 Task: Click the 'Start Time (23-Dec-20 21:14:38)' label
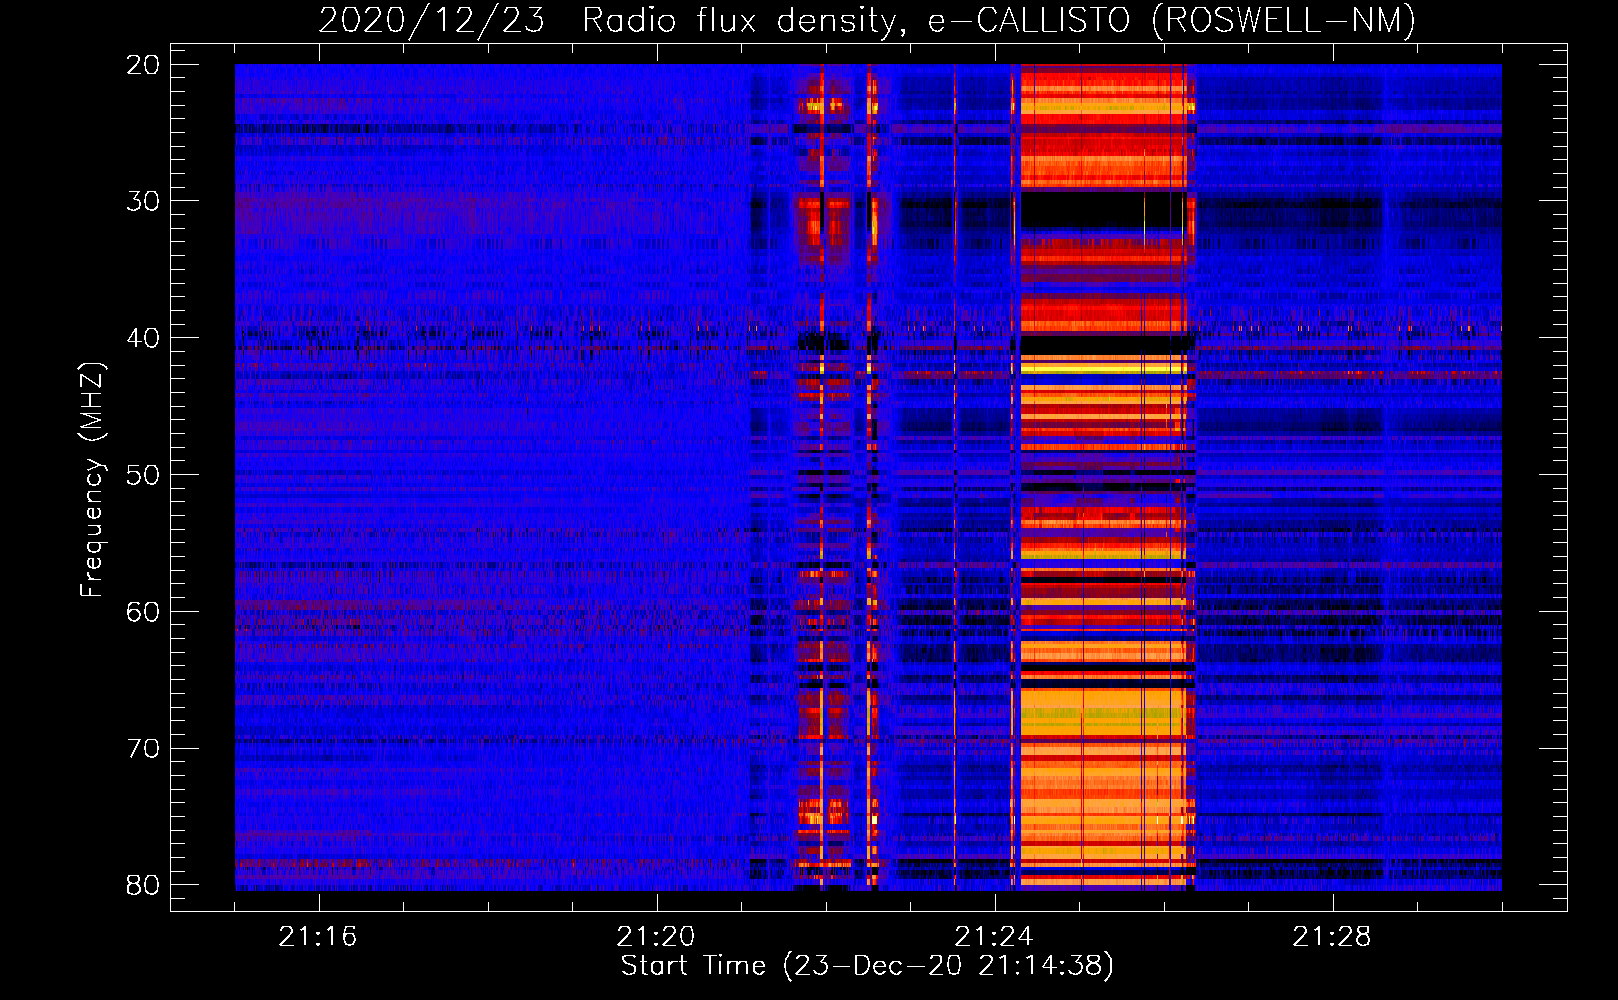867,966
